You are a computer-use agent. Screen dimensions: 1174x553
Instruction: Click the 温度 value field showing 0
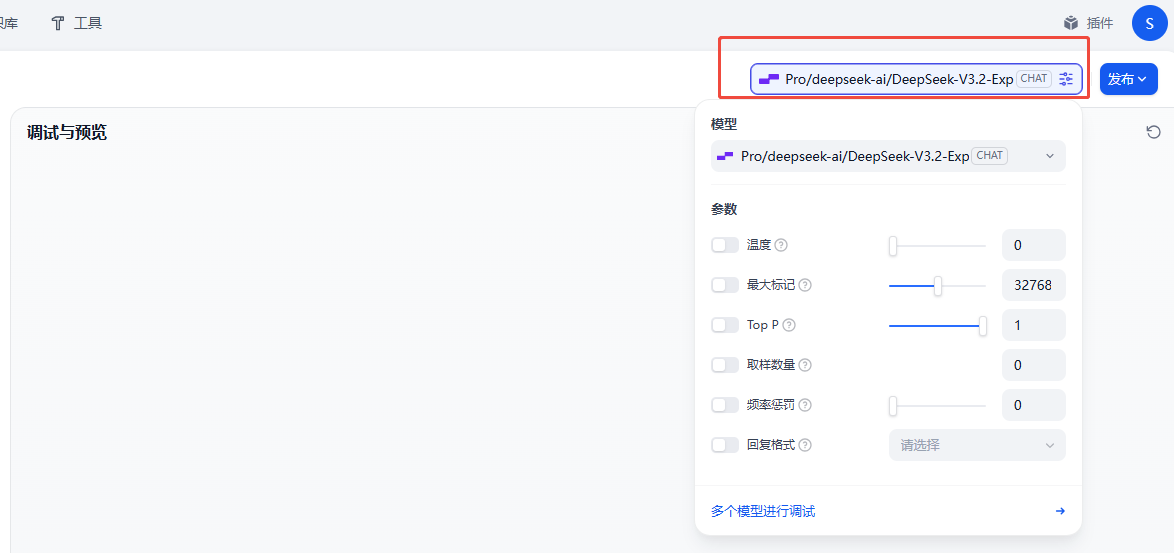click(x=1034, y=245)
